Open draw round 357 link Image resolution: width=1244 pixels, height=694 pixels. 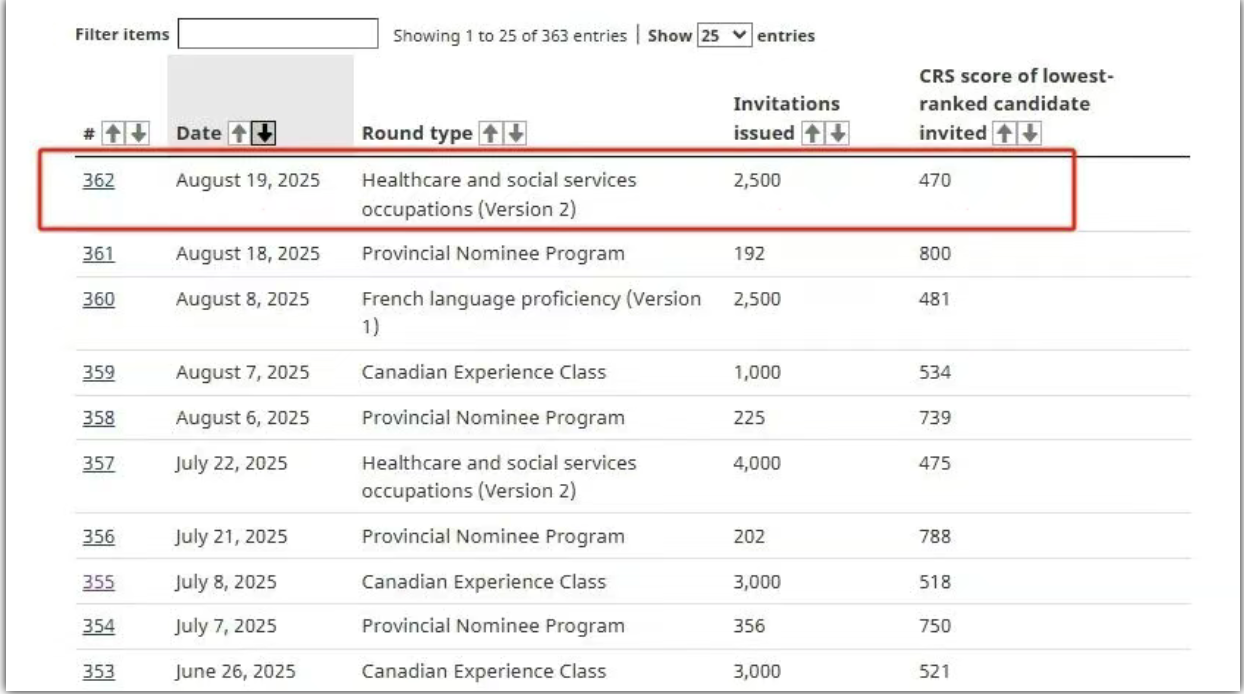point(98,463)
